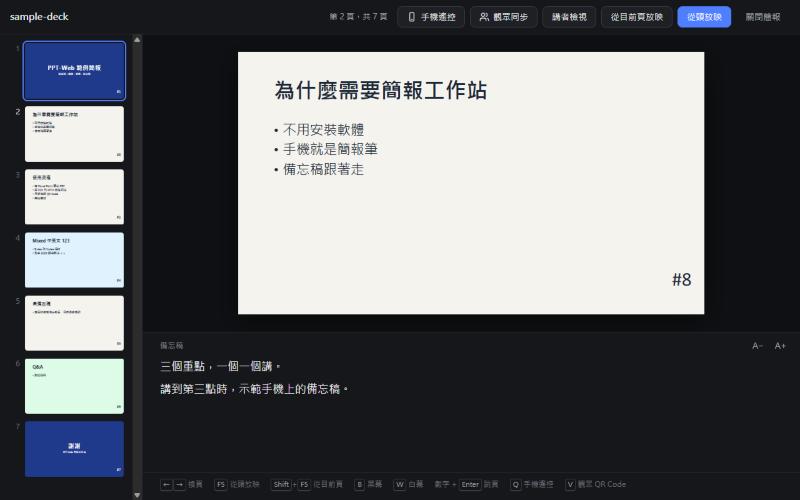Click notes line 三個重點，一個一個講
The width and height of the screenshot is (800, 500).
pos(220,366)
